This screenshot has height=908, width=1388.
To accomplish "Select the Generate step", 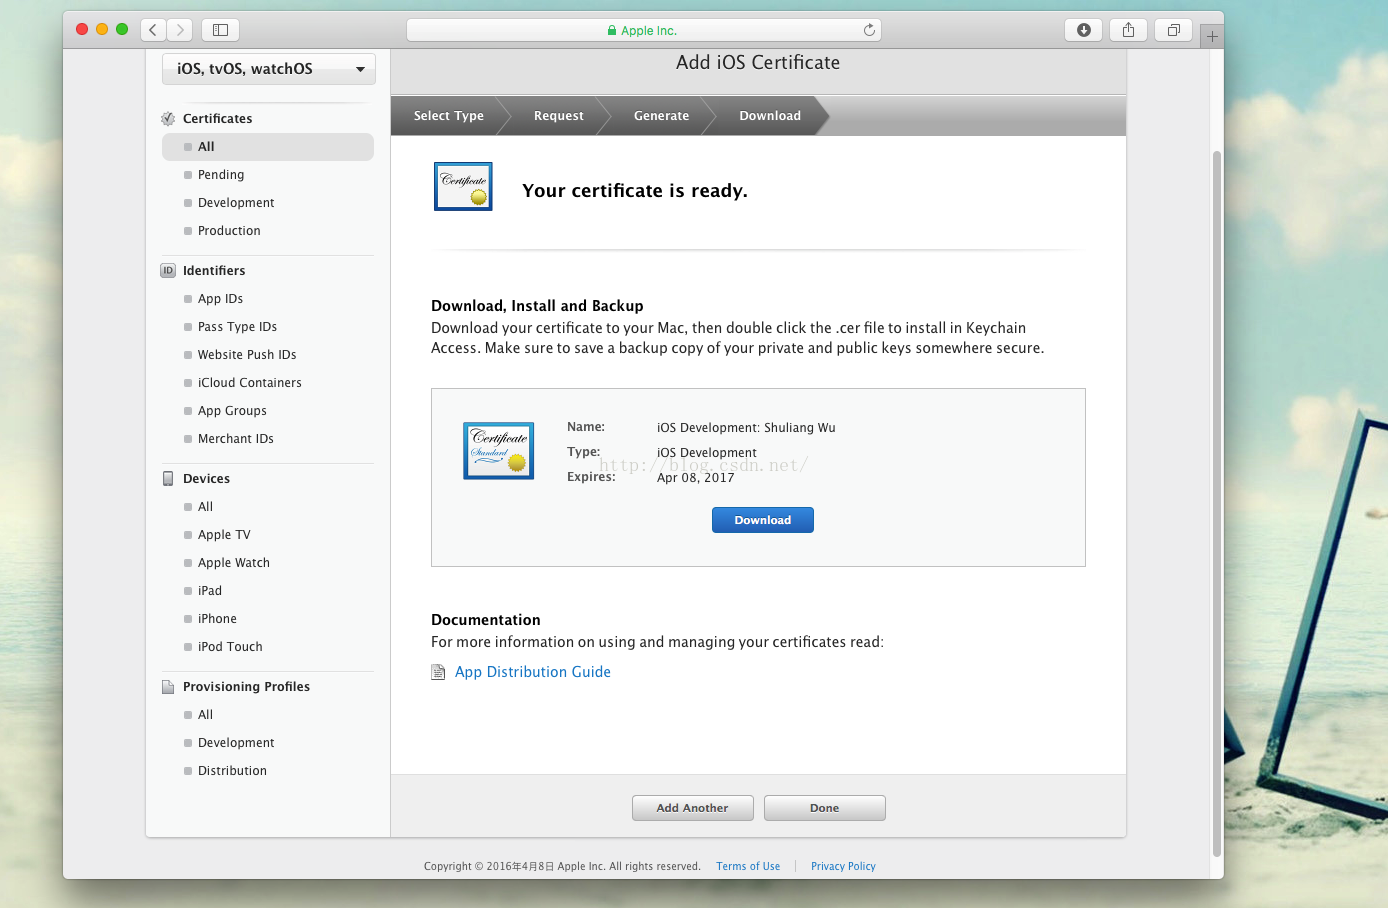I will point(662,116).
